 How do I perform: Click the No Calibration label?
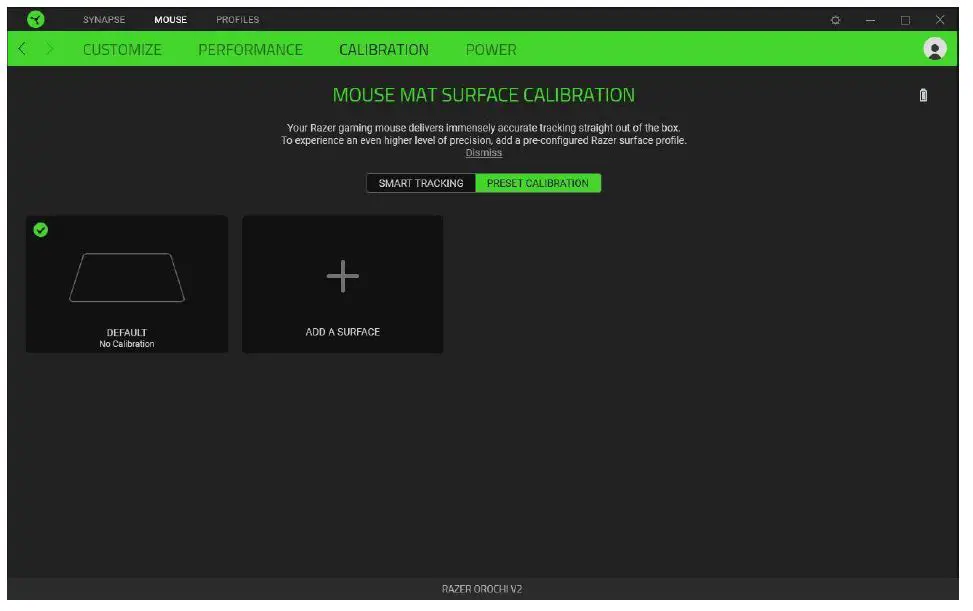pyautogui.click(x=128, y=346)
